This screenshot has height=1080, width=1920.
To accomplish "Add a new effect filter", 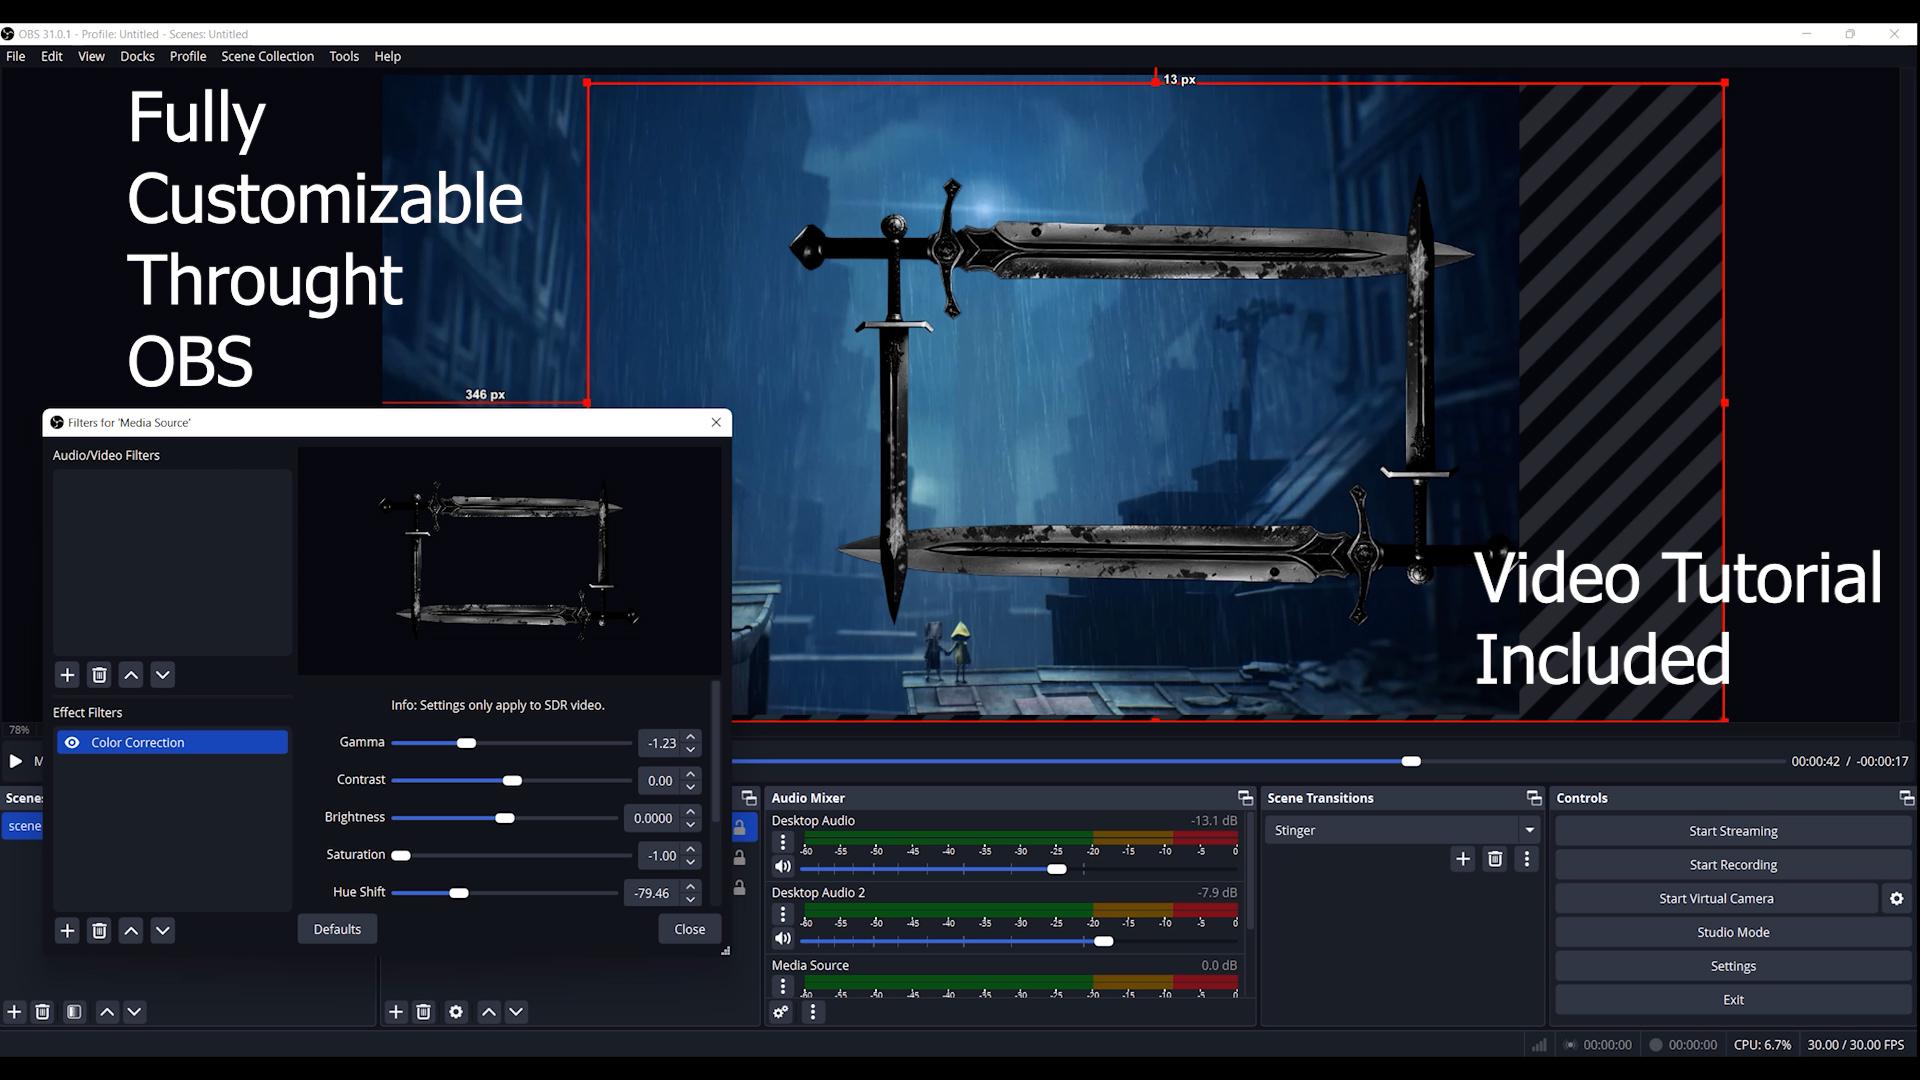I will [x=67, y=931].
